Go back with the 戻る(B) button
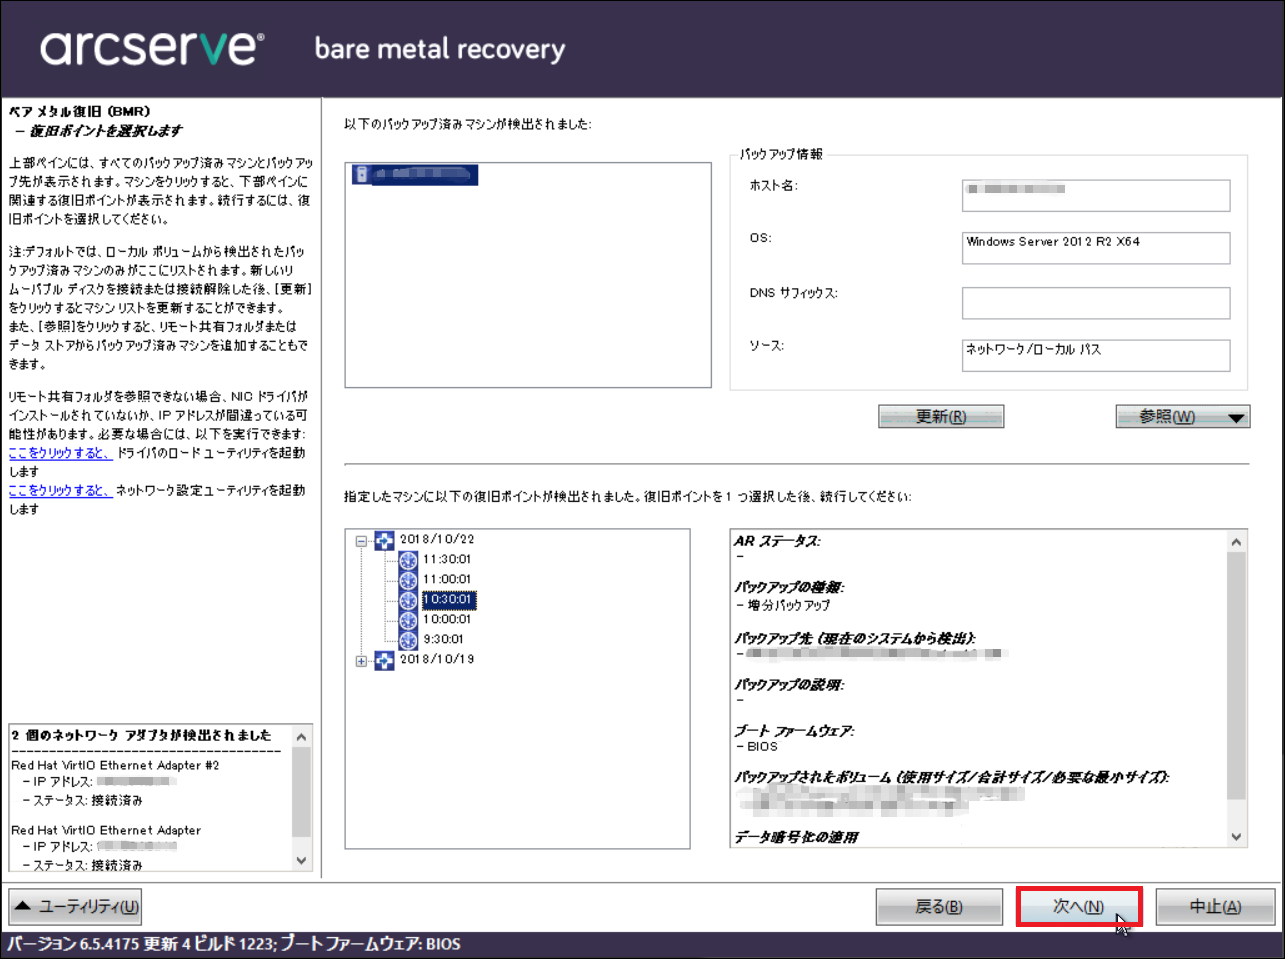 pos(939,907)
